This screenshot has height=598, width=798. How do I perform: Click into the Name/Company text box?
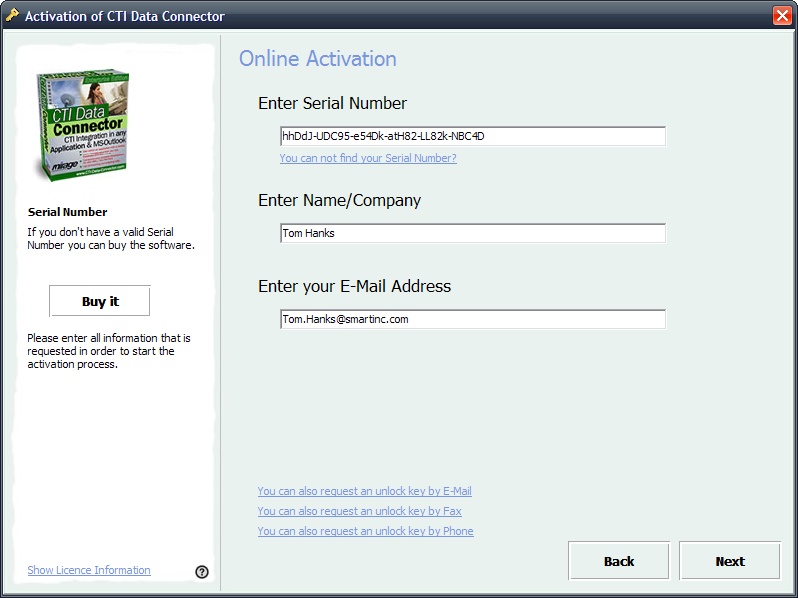pos(472,233)
